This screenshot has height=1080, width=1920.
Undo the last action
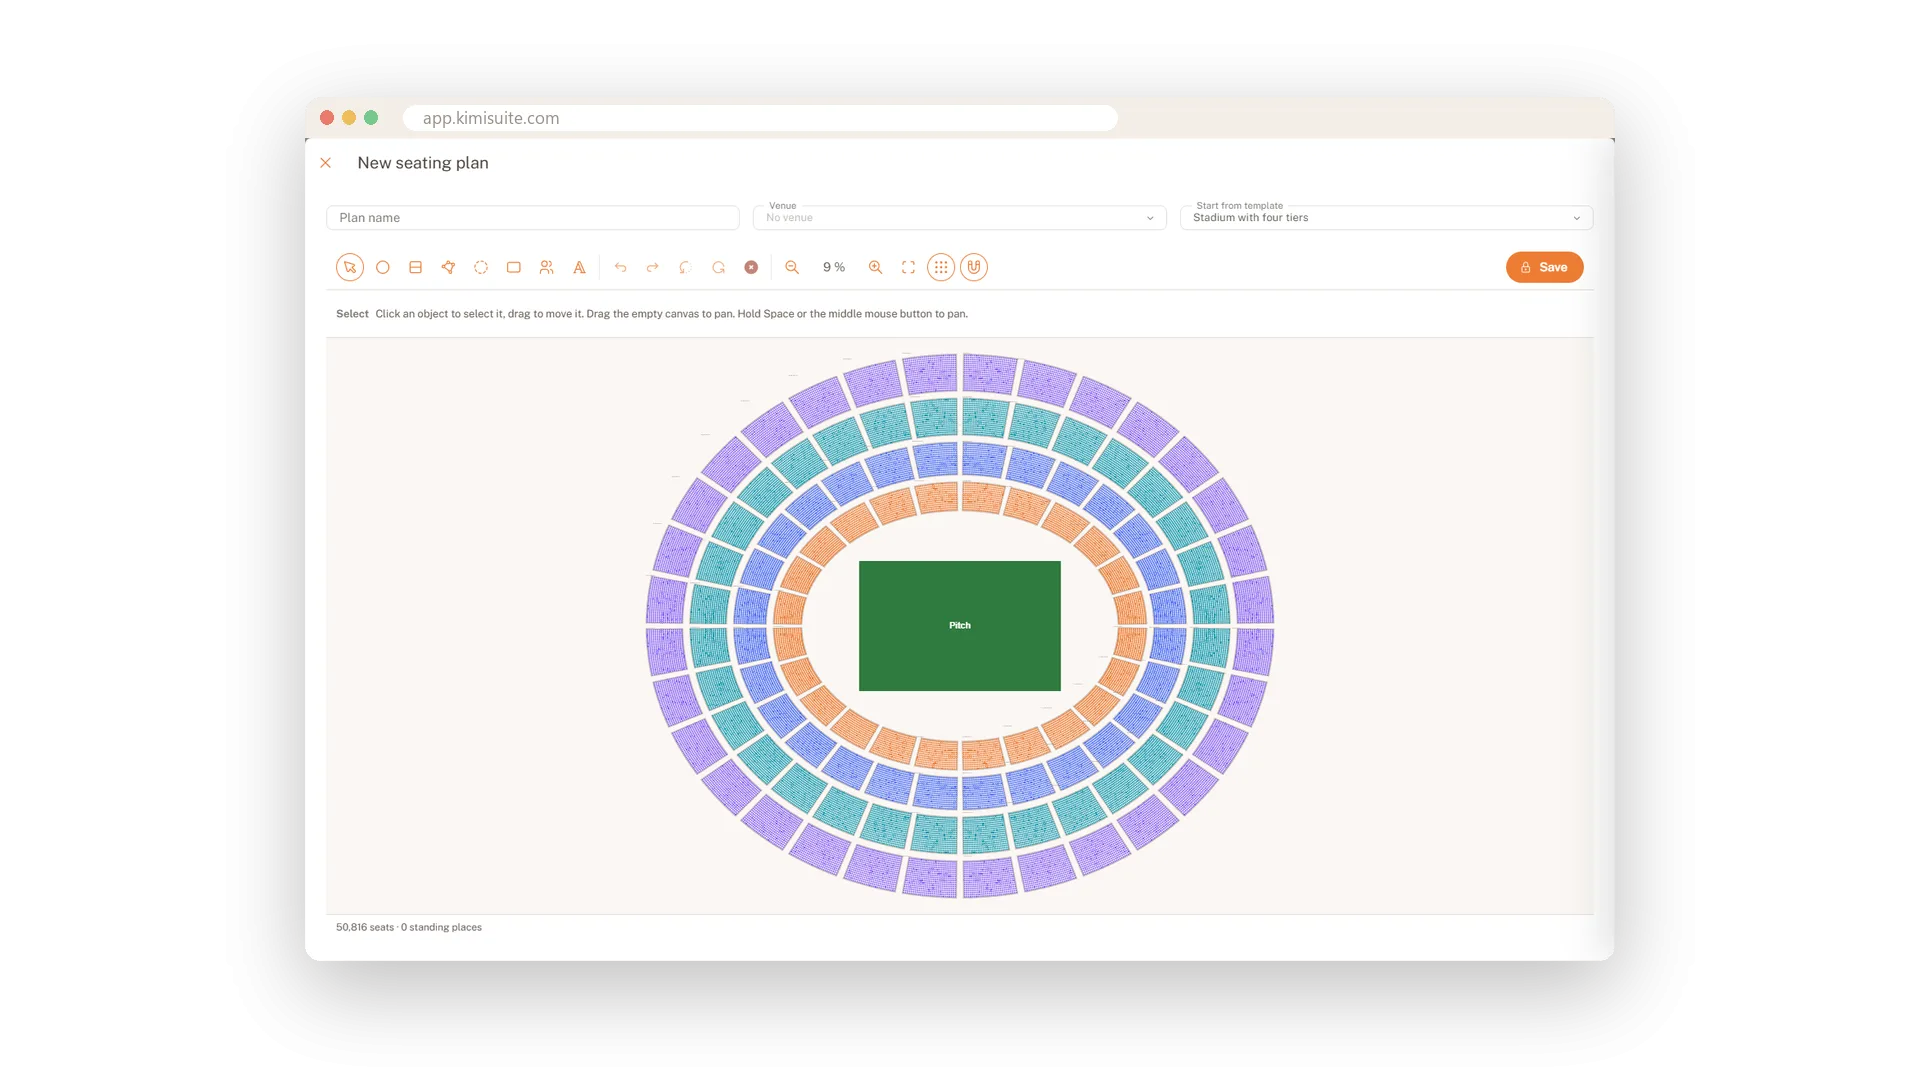coord(620,267)
